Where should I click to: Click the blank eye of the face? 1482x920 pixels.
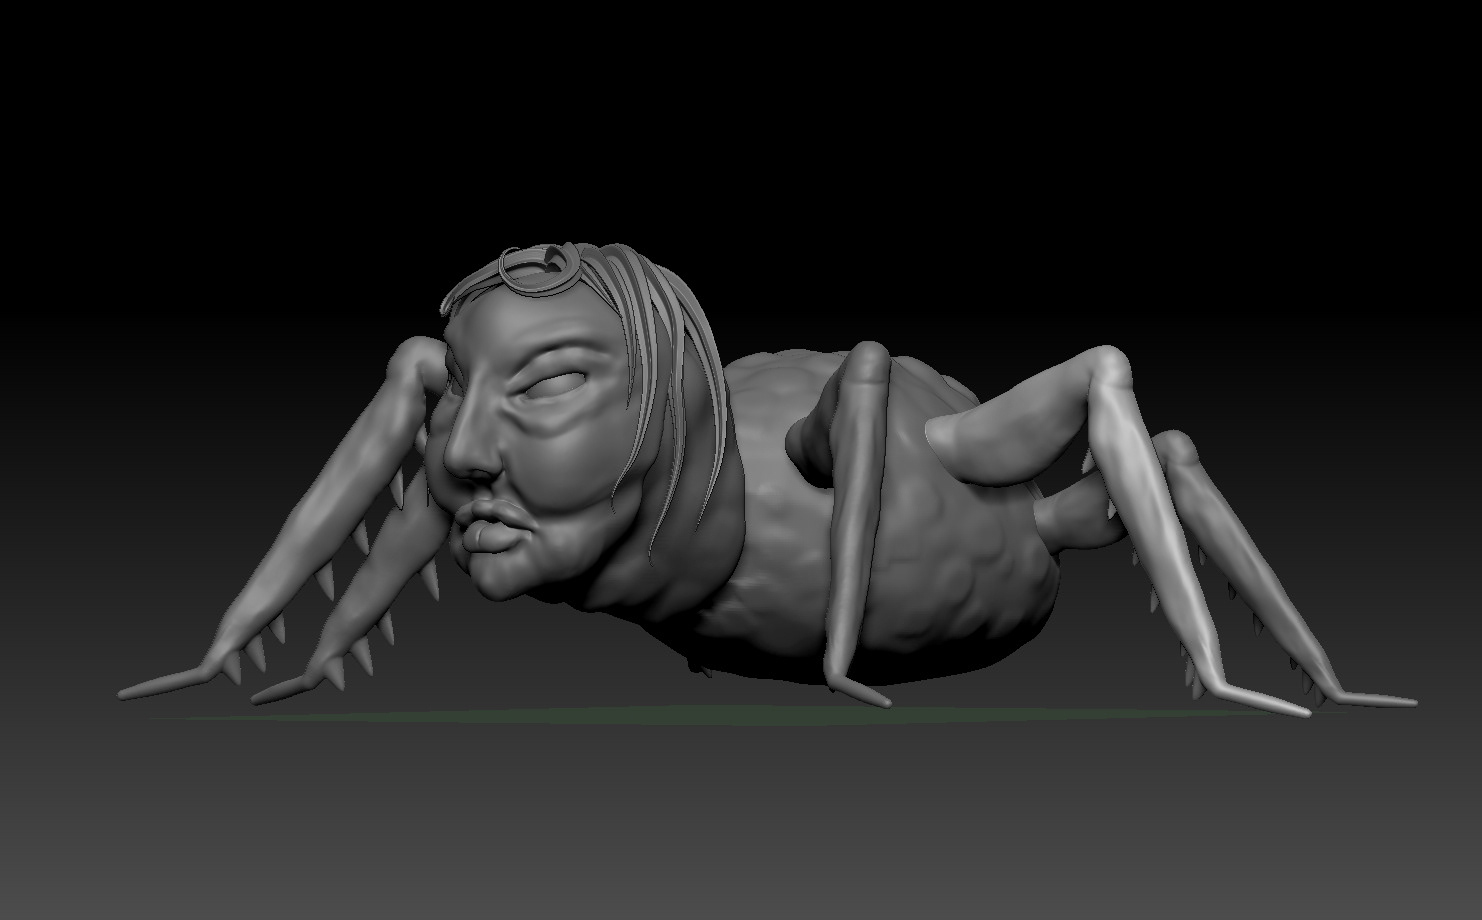pos(555,384)
